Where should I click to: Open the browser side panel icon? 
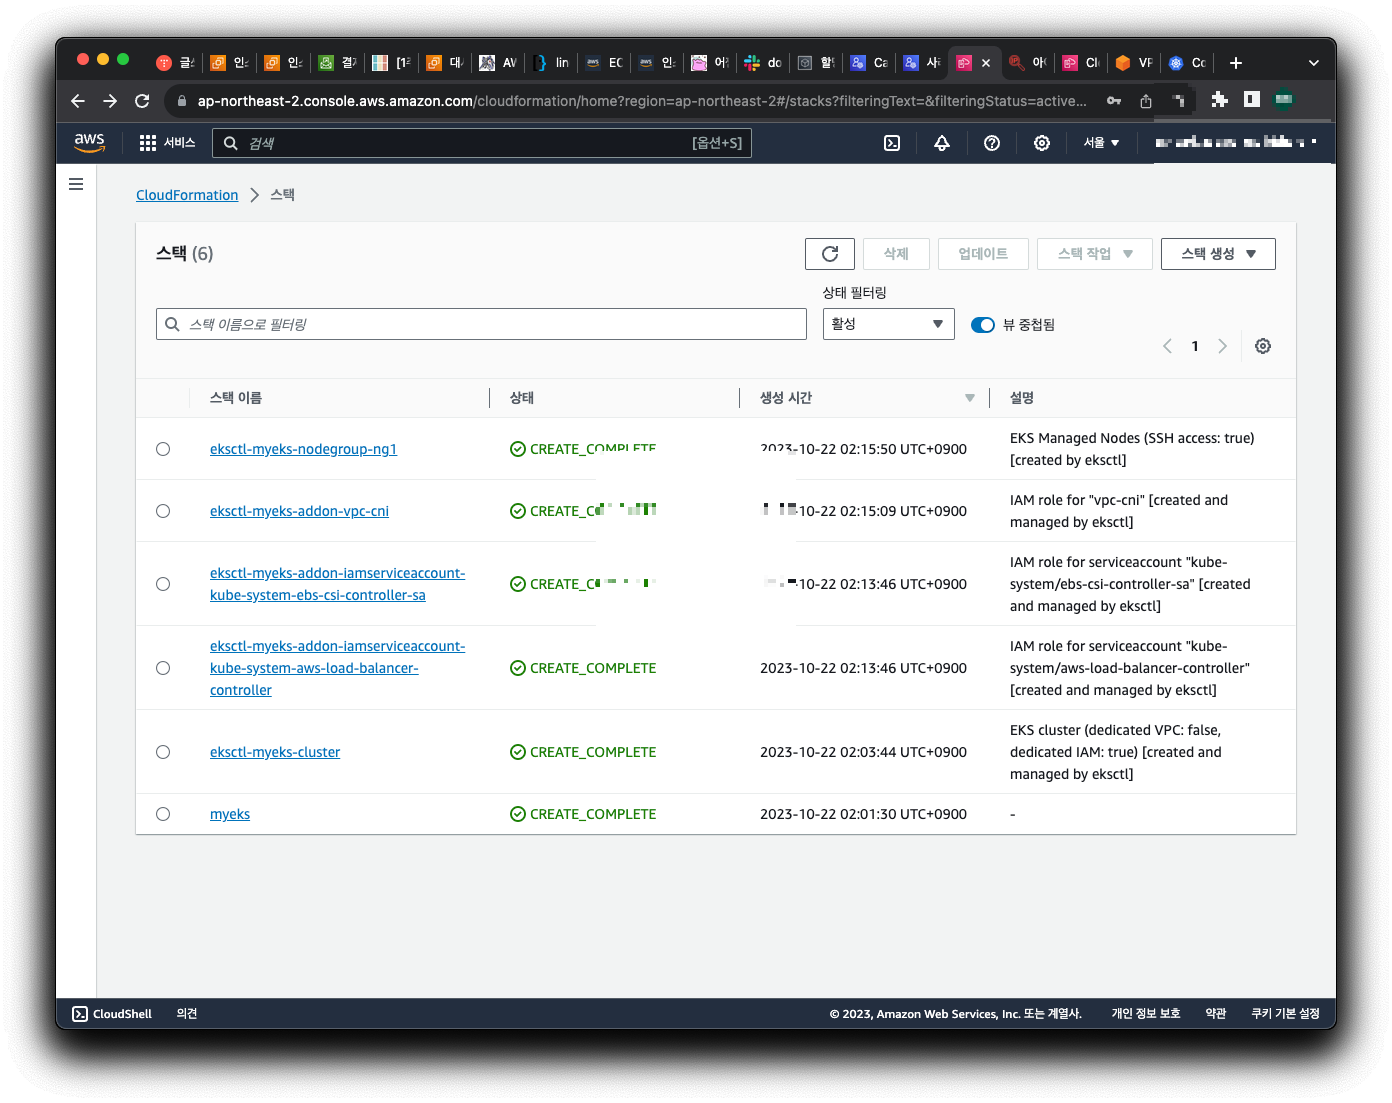pyautogui.click(x=1252, y=99)
